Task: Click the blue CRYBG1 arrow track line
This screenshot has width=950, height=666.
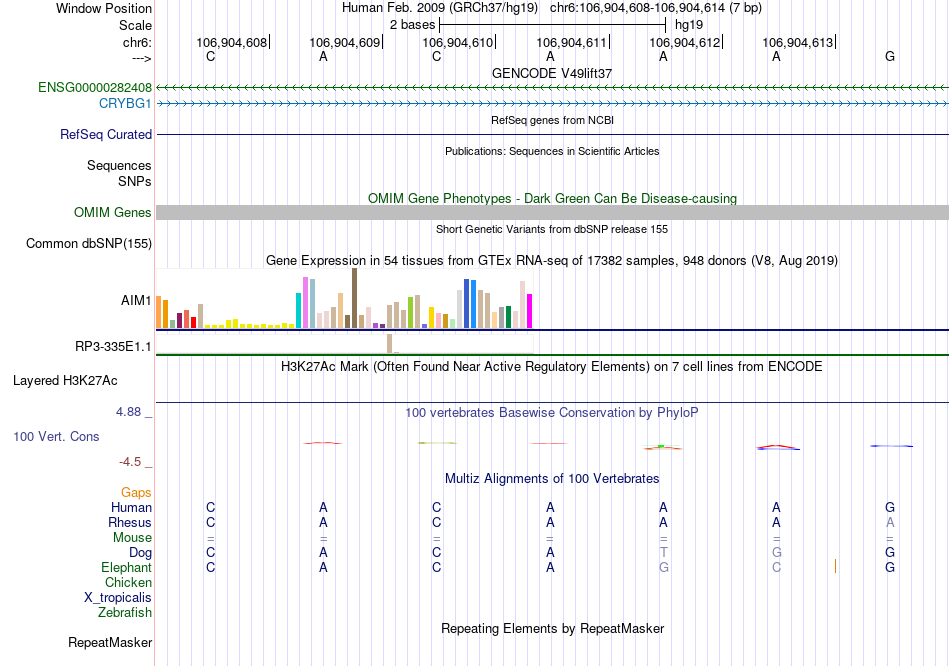Action: coord(552,104)
